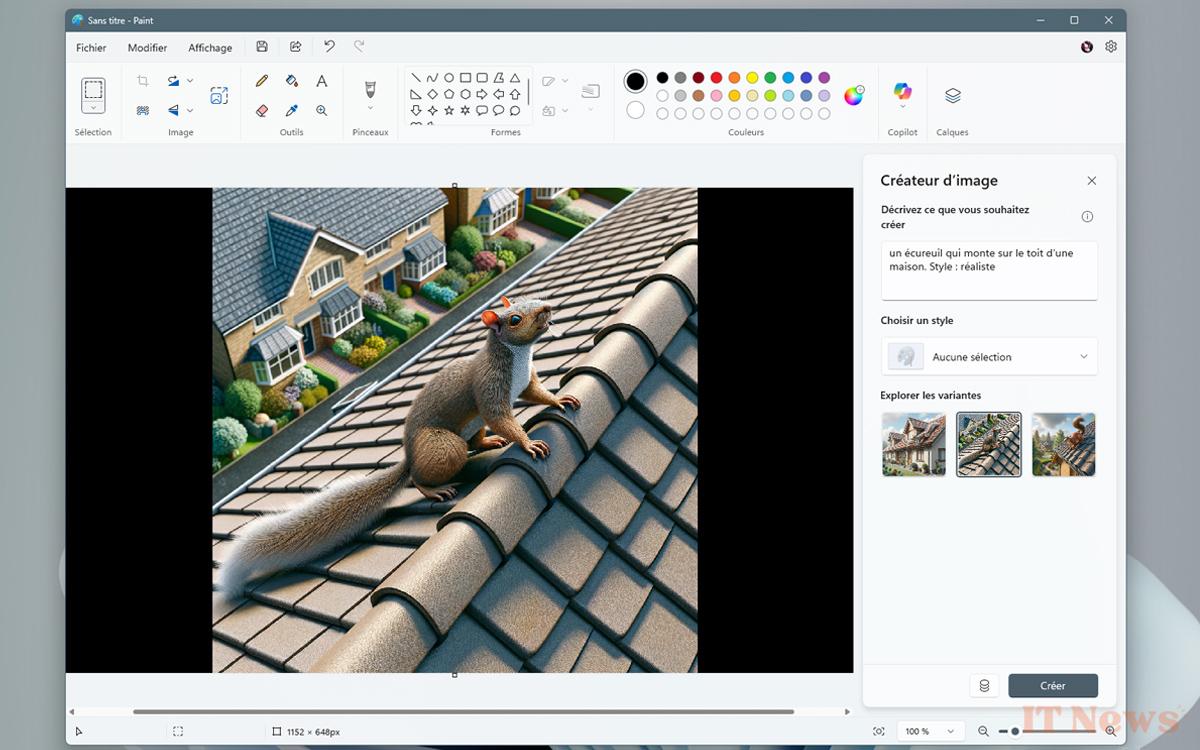Select the Pencil tool
The width and height of the screenshot is (1200, 750).
(262, 81)
